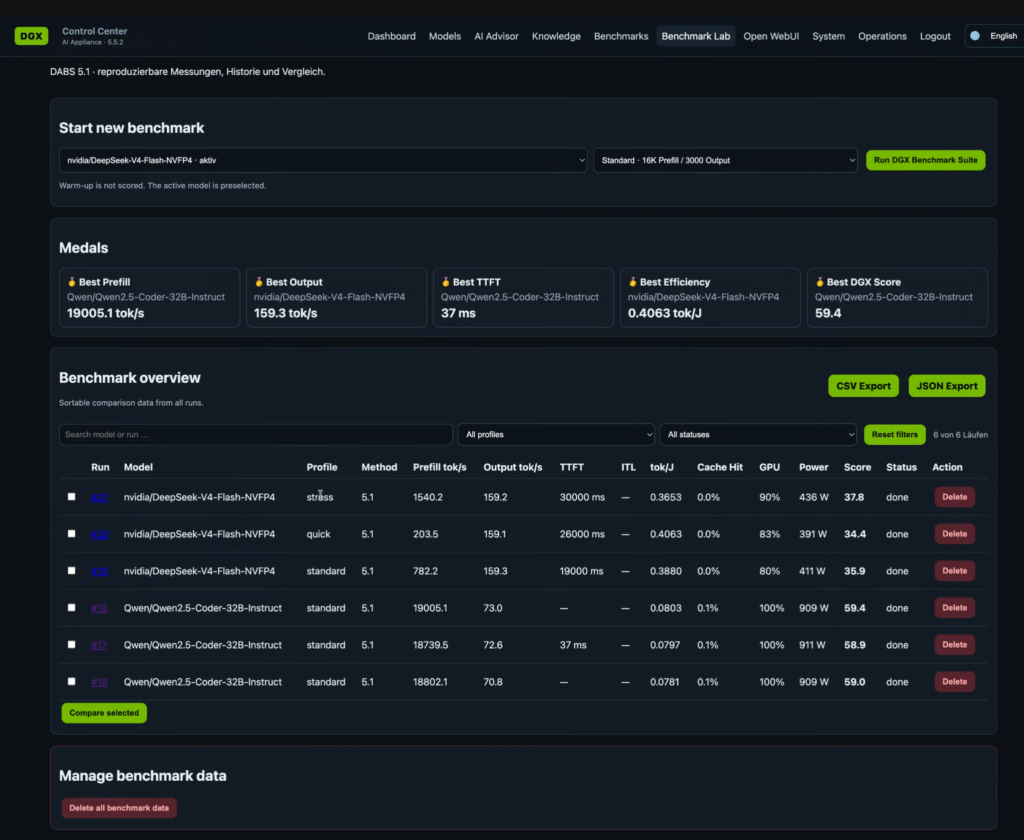The width and height of the screenshot is (1024, 840).
Task: Open the model selector showing nvidia/DeepSeek-V4-Flash-NVFP4
Action: pos(323,160)
